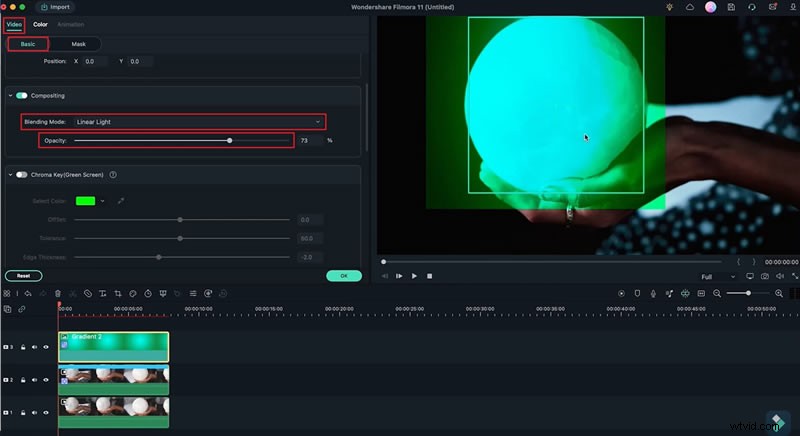Click the Opacity value field showing 73
Screen dimensions: 800x436
click(x=310, y=141)
